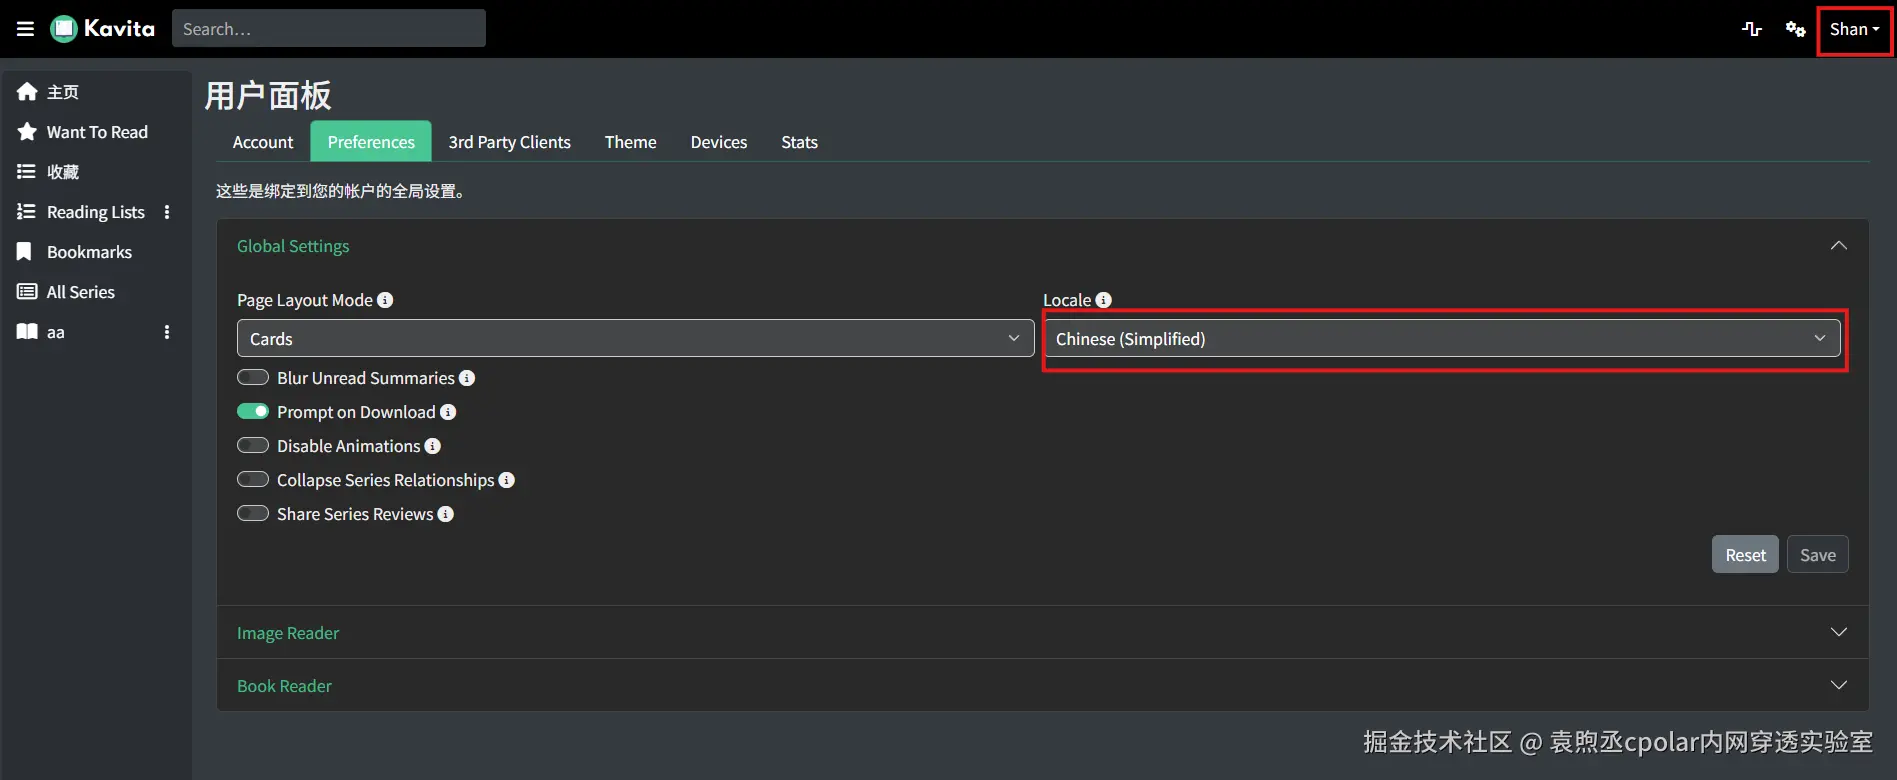Open the Devices tab

point(719,142)
